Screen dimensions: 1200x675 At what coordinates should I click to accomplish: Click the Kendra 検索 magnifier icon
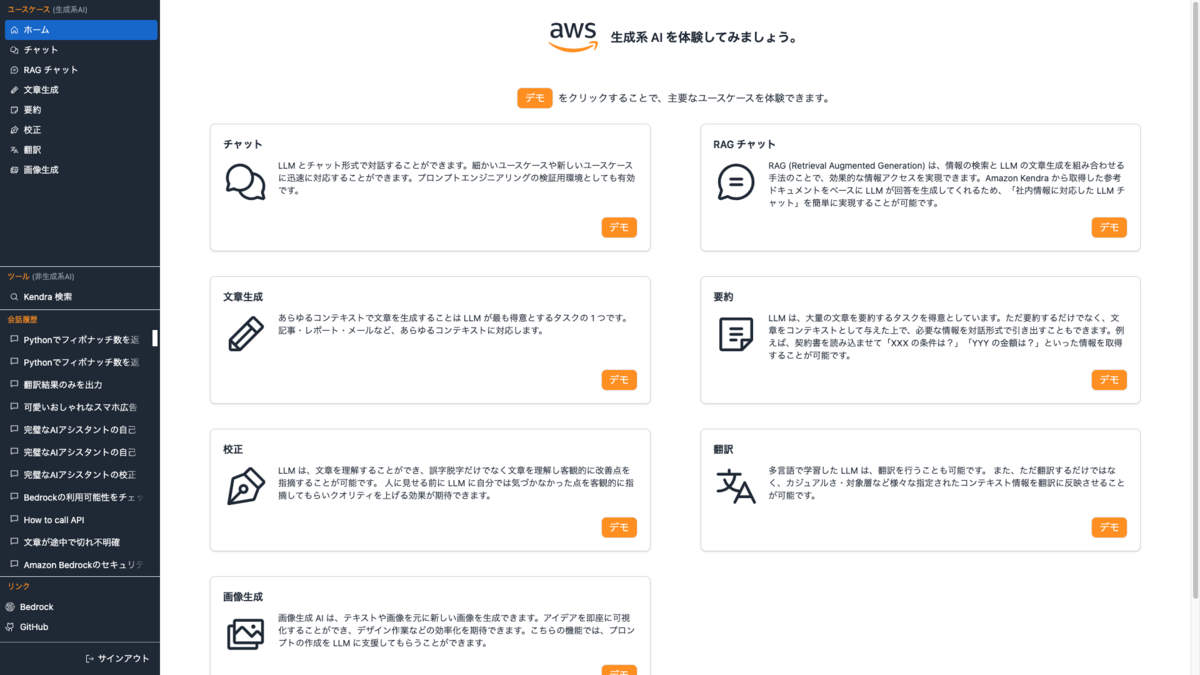(14, 297)
